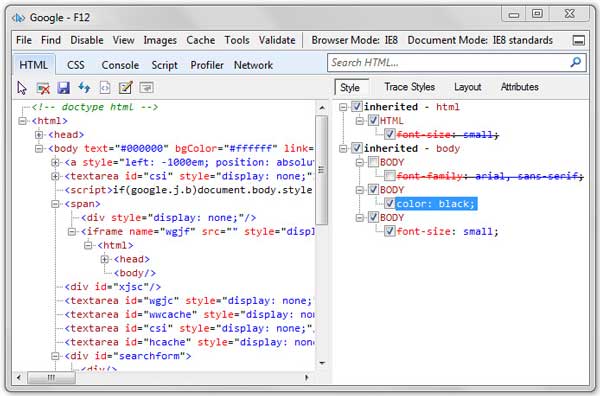Click the element source style icon
600x396 pixels.
[x=105, y=88]
